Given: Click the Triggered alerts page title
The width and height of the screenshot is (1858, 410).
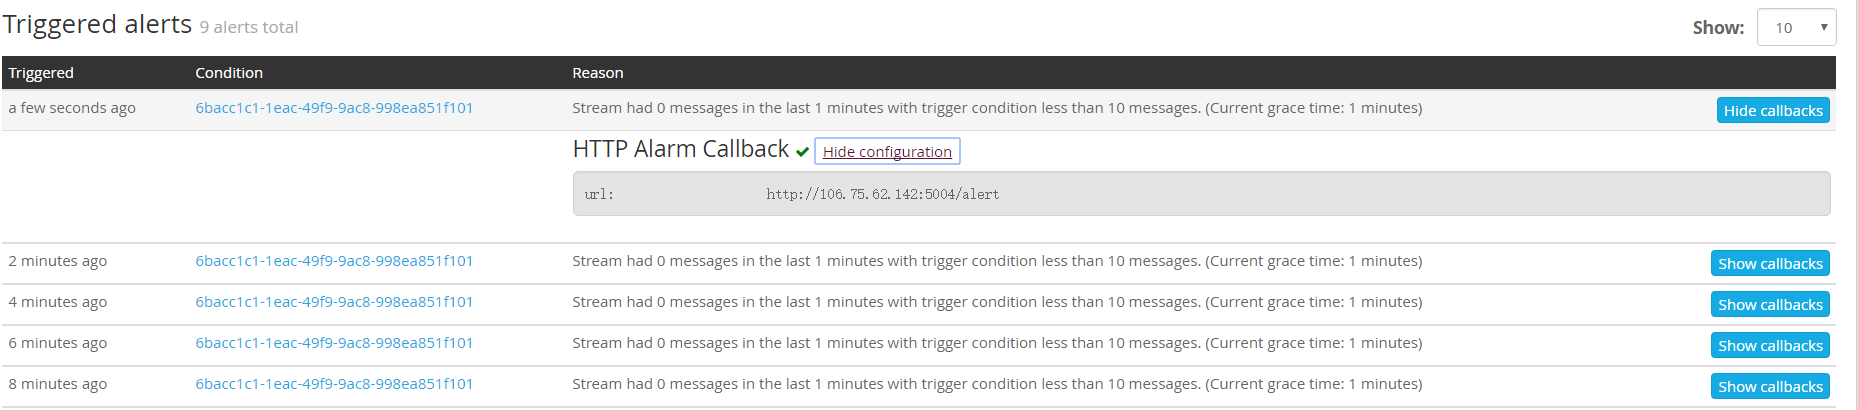Looking at the screenshot, I should (x=97, y=24).
